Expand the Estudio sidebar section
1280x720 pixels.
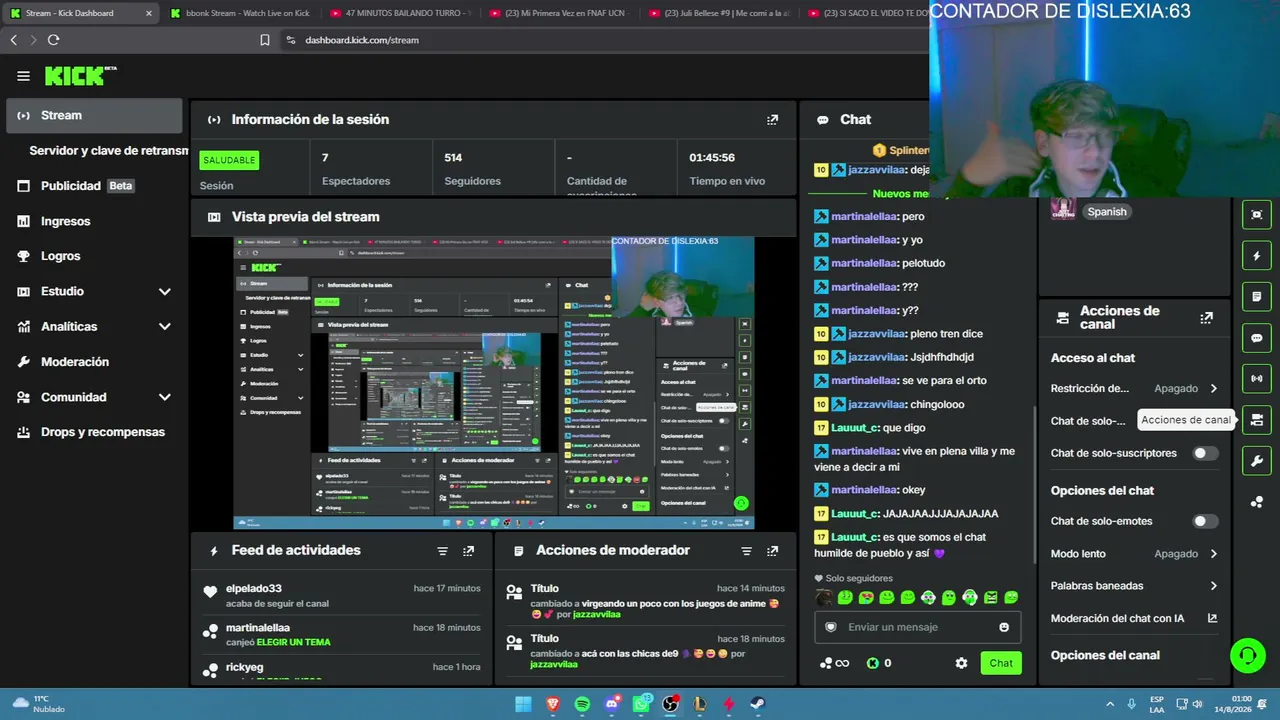click(x=165, y=292)
